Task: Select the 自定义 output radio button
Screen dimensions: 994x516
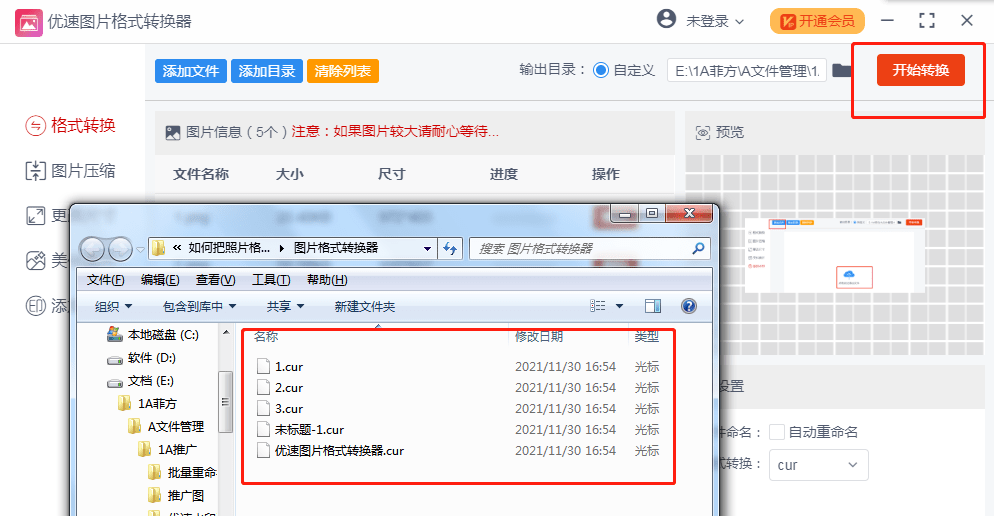Action: coord(600,70)
